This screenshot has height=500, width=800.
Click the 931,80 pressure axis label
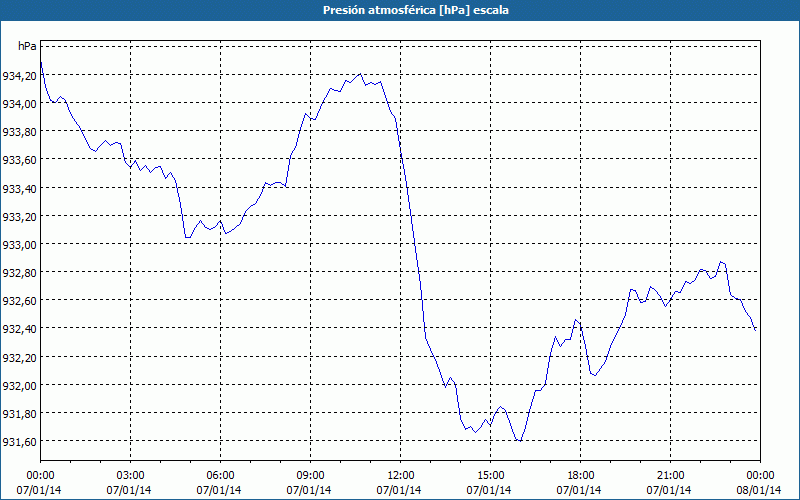tap(19, 413)
